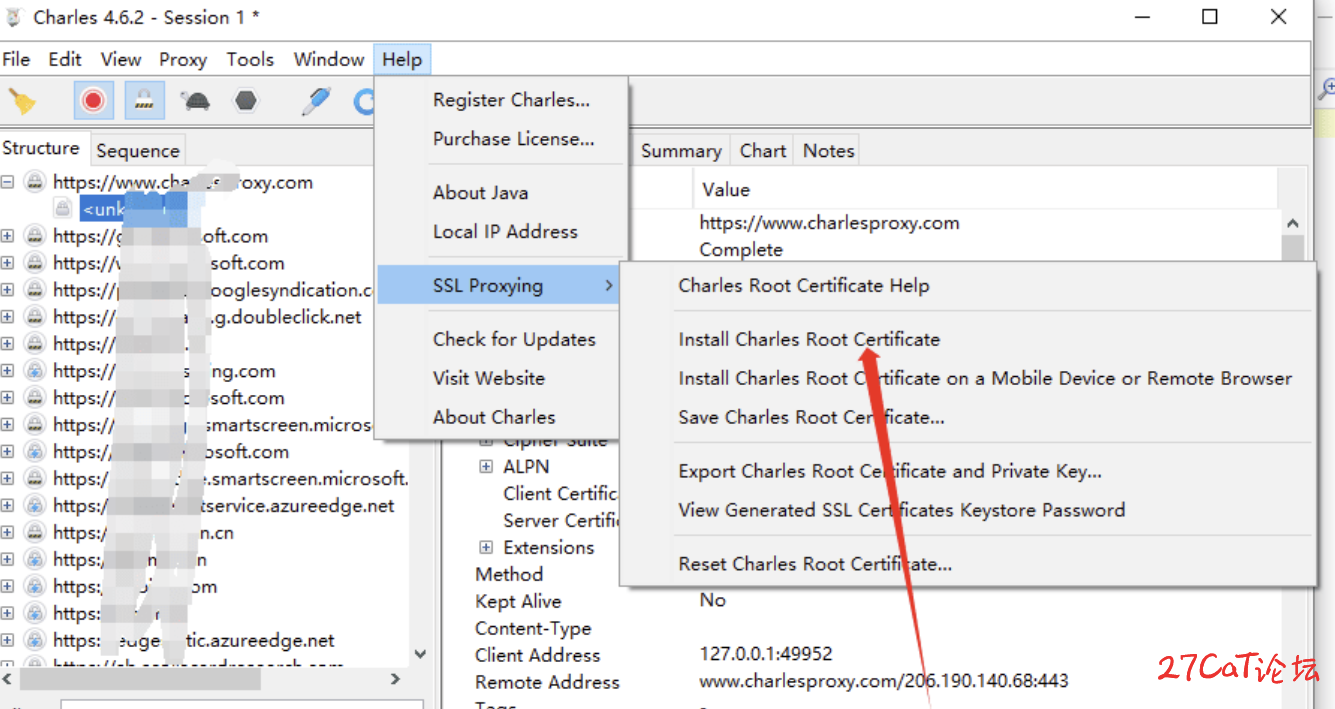Toggle recording with the red record button
Image resolution: width=1335 pixels, height=709 pixels.
[x=93, y=101]
